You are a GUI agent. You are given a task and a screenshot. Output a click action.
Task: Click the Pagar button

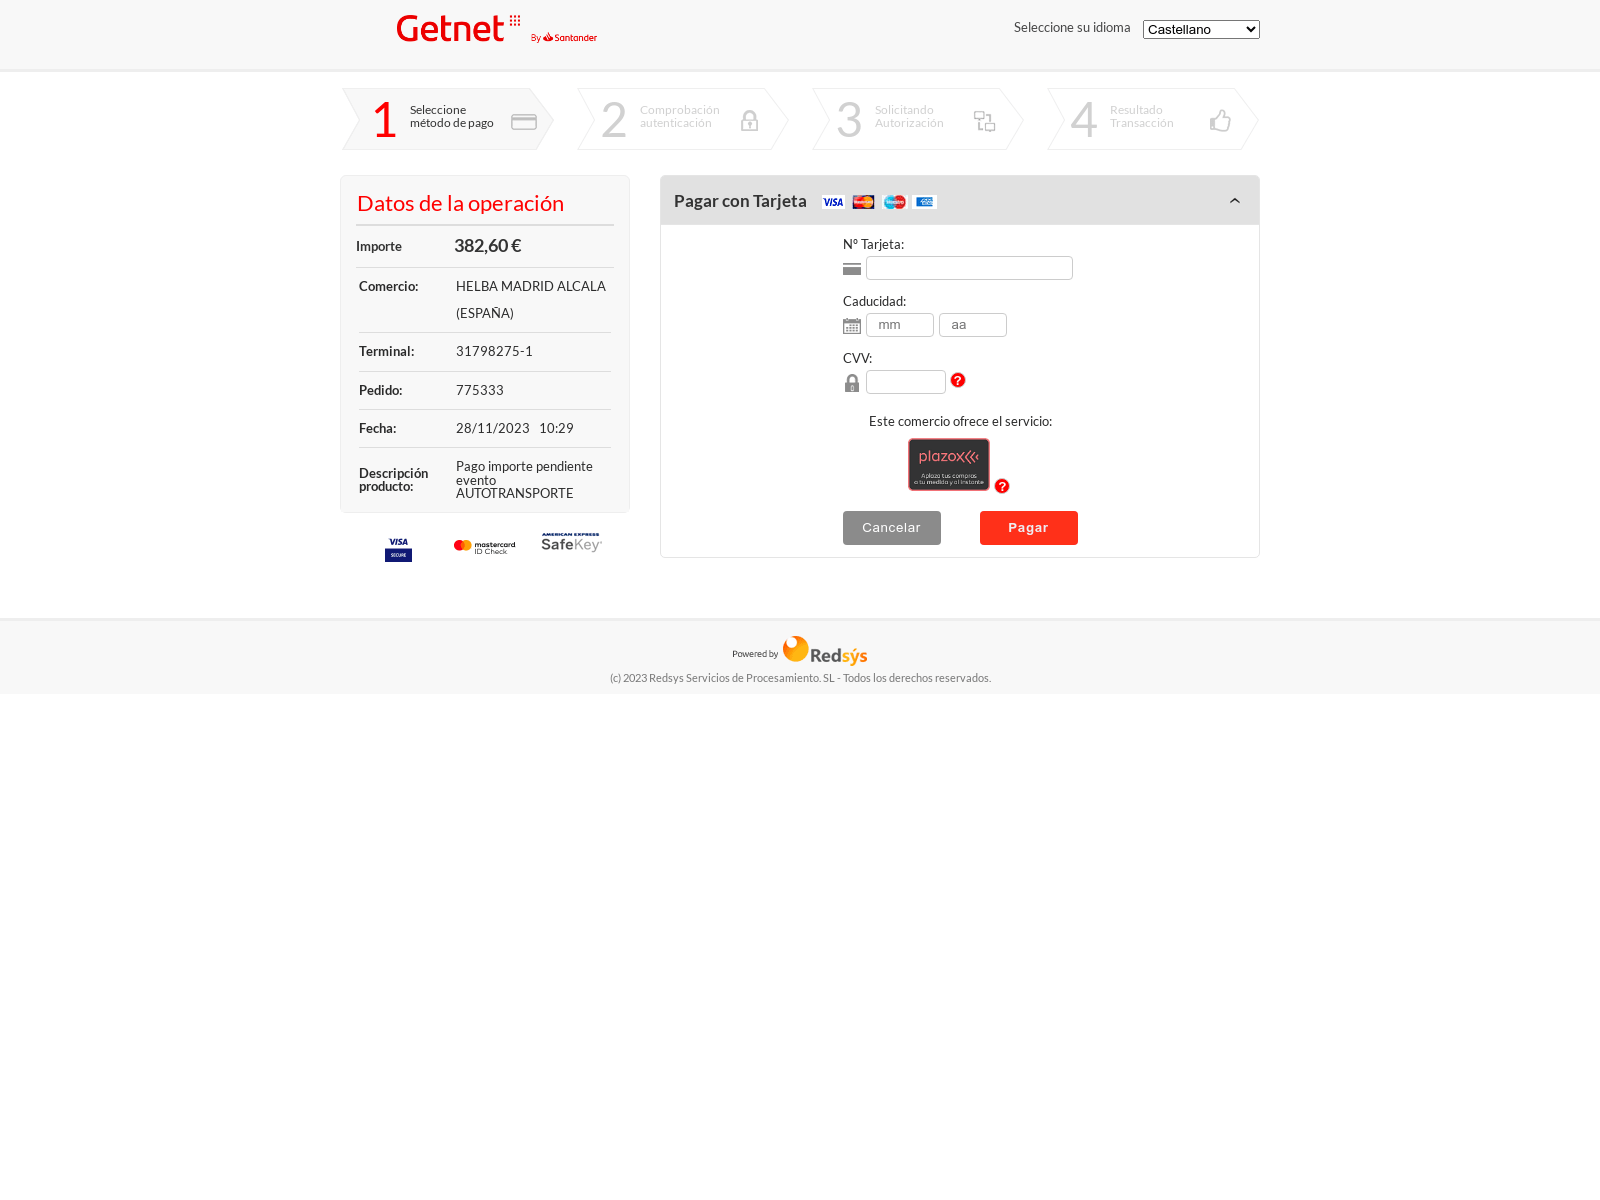point(1029,528)
